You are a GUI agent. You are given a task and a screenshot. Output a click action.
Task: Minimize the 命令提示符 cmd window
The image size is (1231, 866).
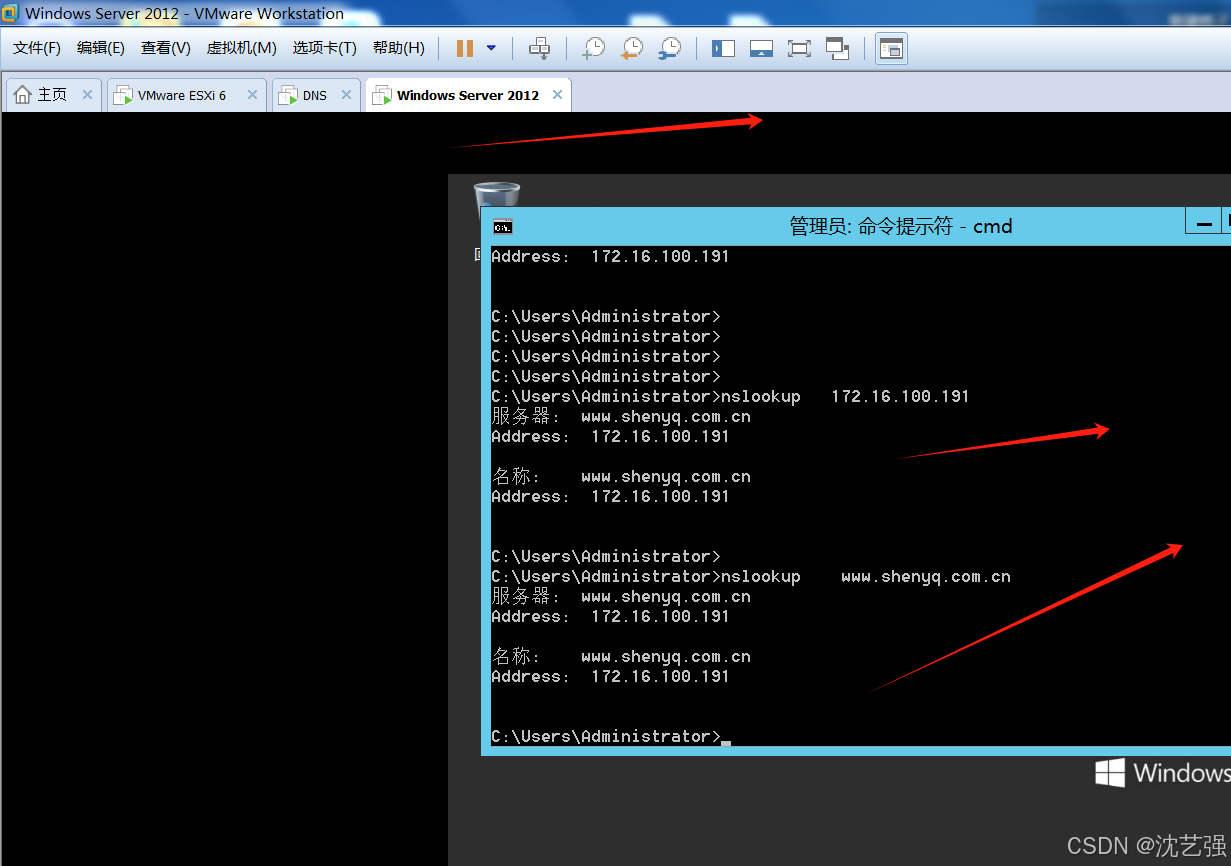pyautogui.click(x=1205, y=223)
